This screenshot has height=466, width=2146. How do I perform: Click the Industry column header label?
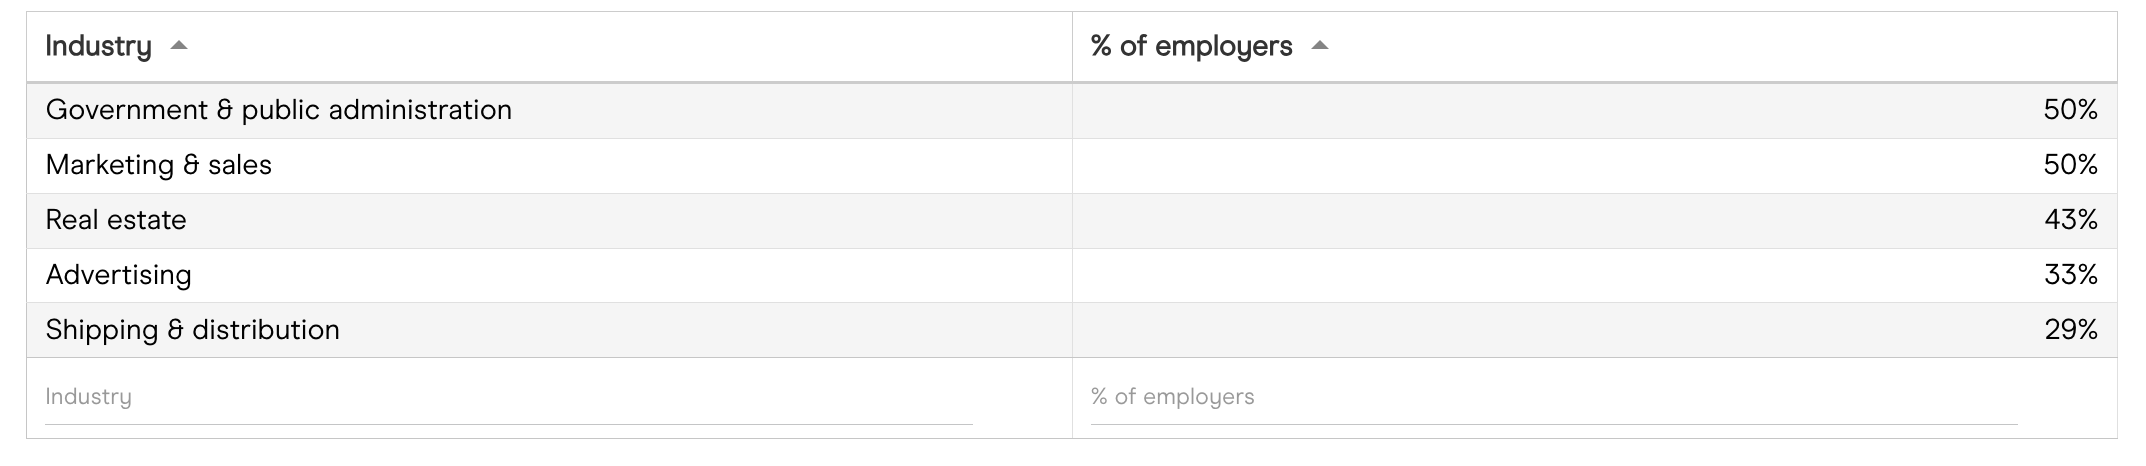coord(98,46)
